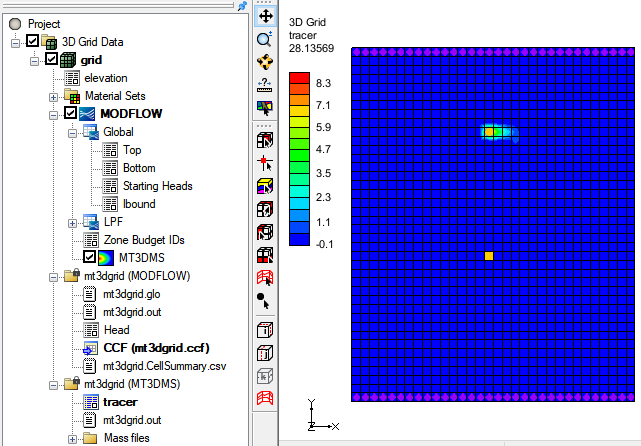Viewport: 641px width, 446px height.
Task: Open mt3dgrid.out under mt3dgrid (MODFLOW)
Action: coord(132,312)
